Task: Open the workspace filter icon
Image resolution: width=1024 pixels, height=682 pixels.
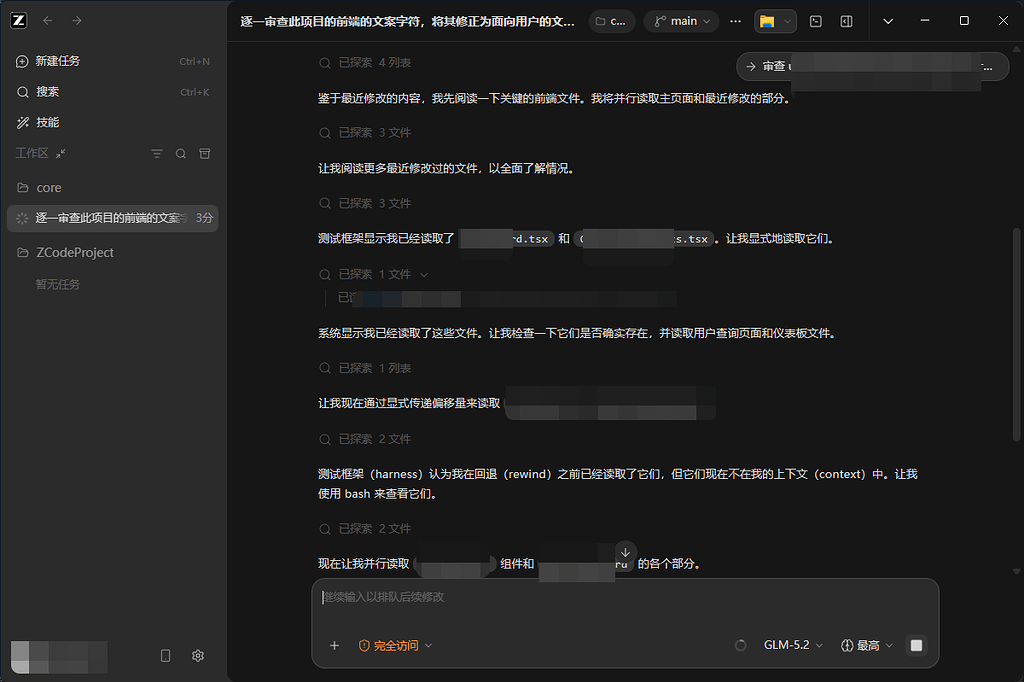Action: (x=157, y=154)
